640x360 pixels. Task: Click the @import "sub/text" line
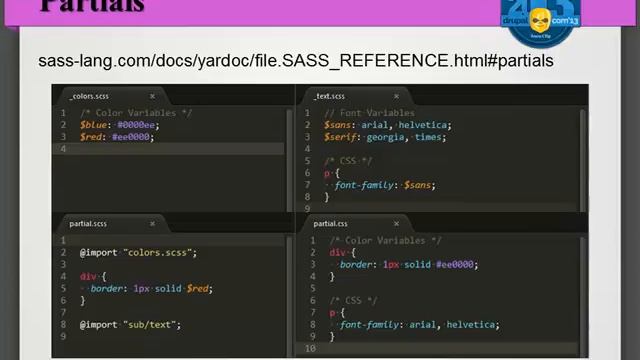click(x=130, y=325)
